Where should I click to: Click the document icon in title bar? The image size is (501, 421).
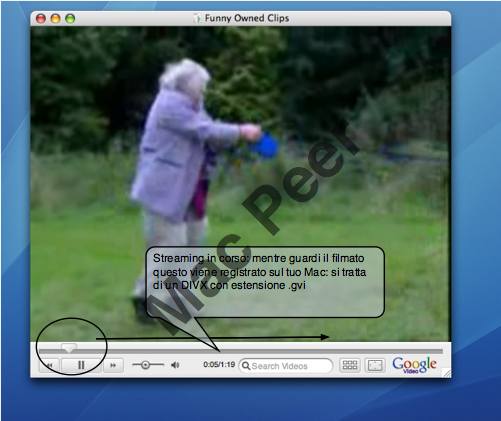pyautogui.click(x=197, y=18)
